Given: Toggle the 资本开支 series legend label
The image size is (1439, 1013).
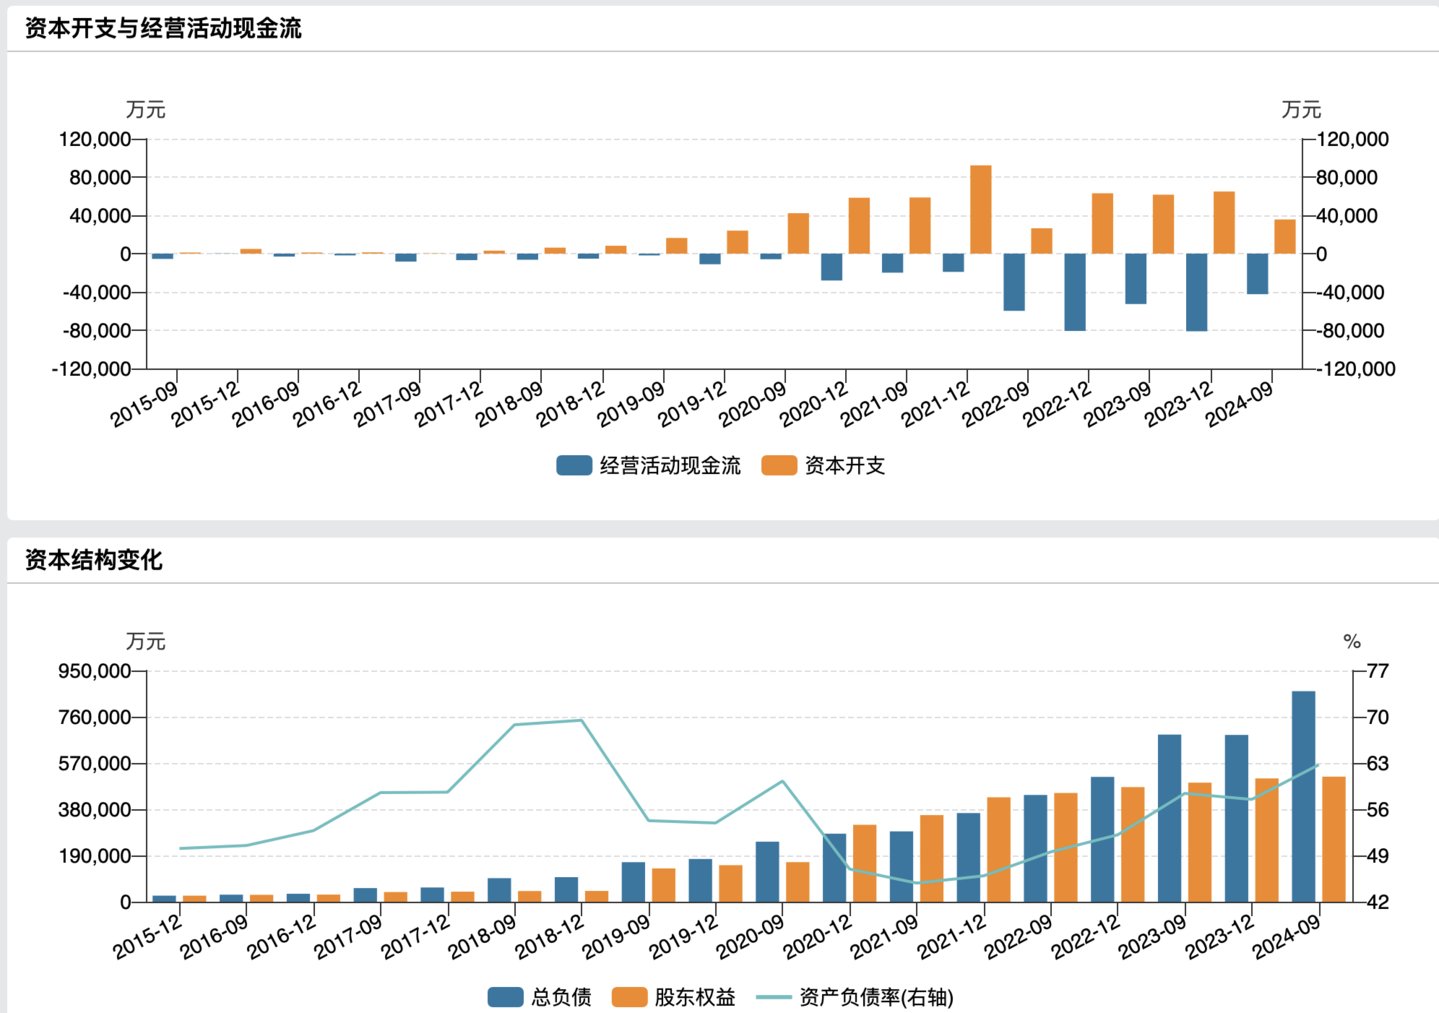Looking at the screenshot, I should coord(845,465).
